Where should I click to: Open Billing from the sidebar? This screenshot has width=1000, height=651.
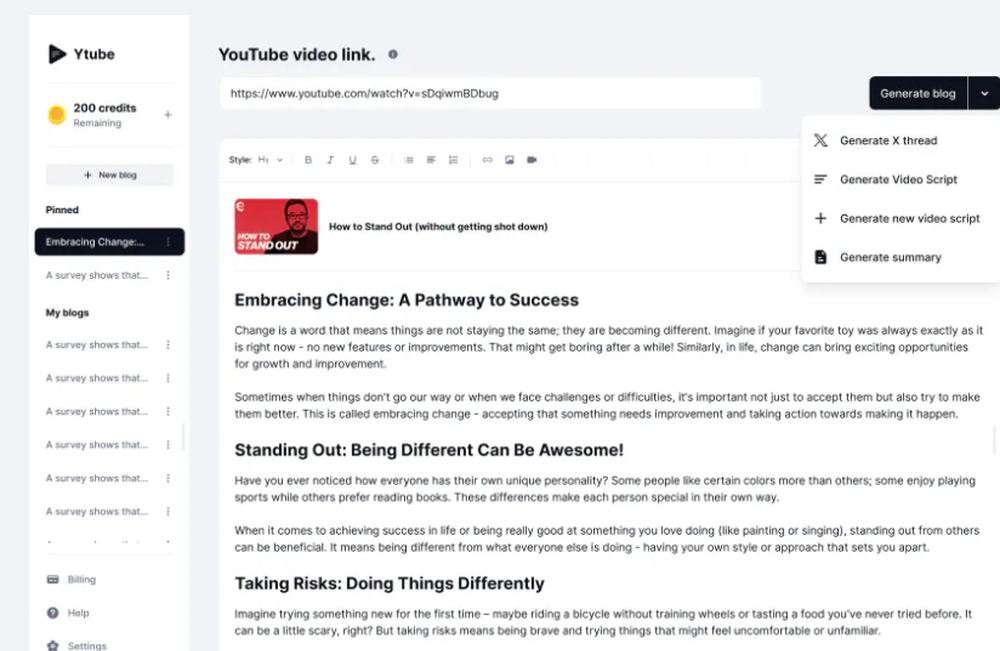point(80,579)
